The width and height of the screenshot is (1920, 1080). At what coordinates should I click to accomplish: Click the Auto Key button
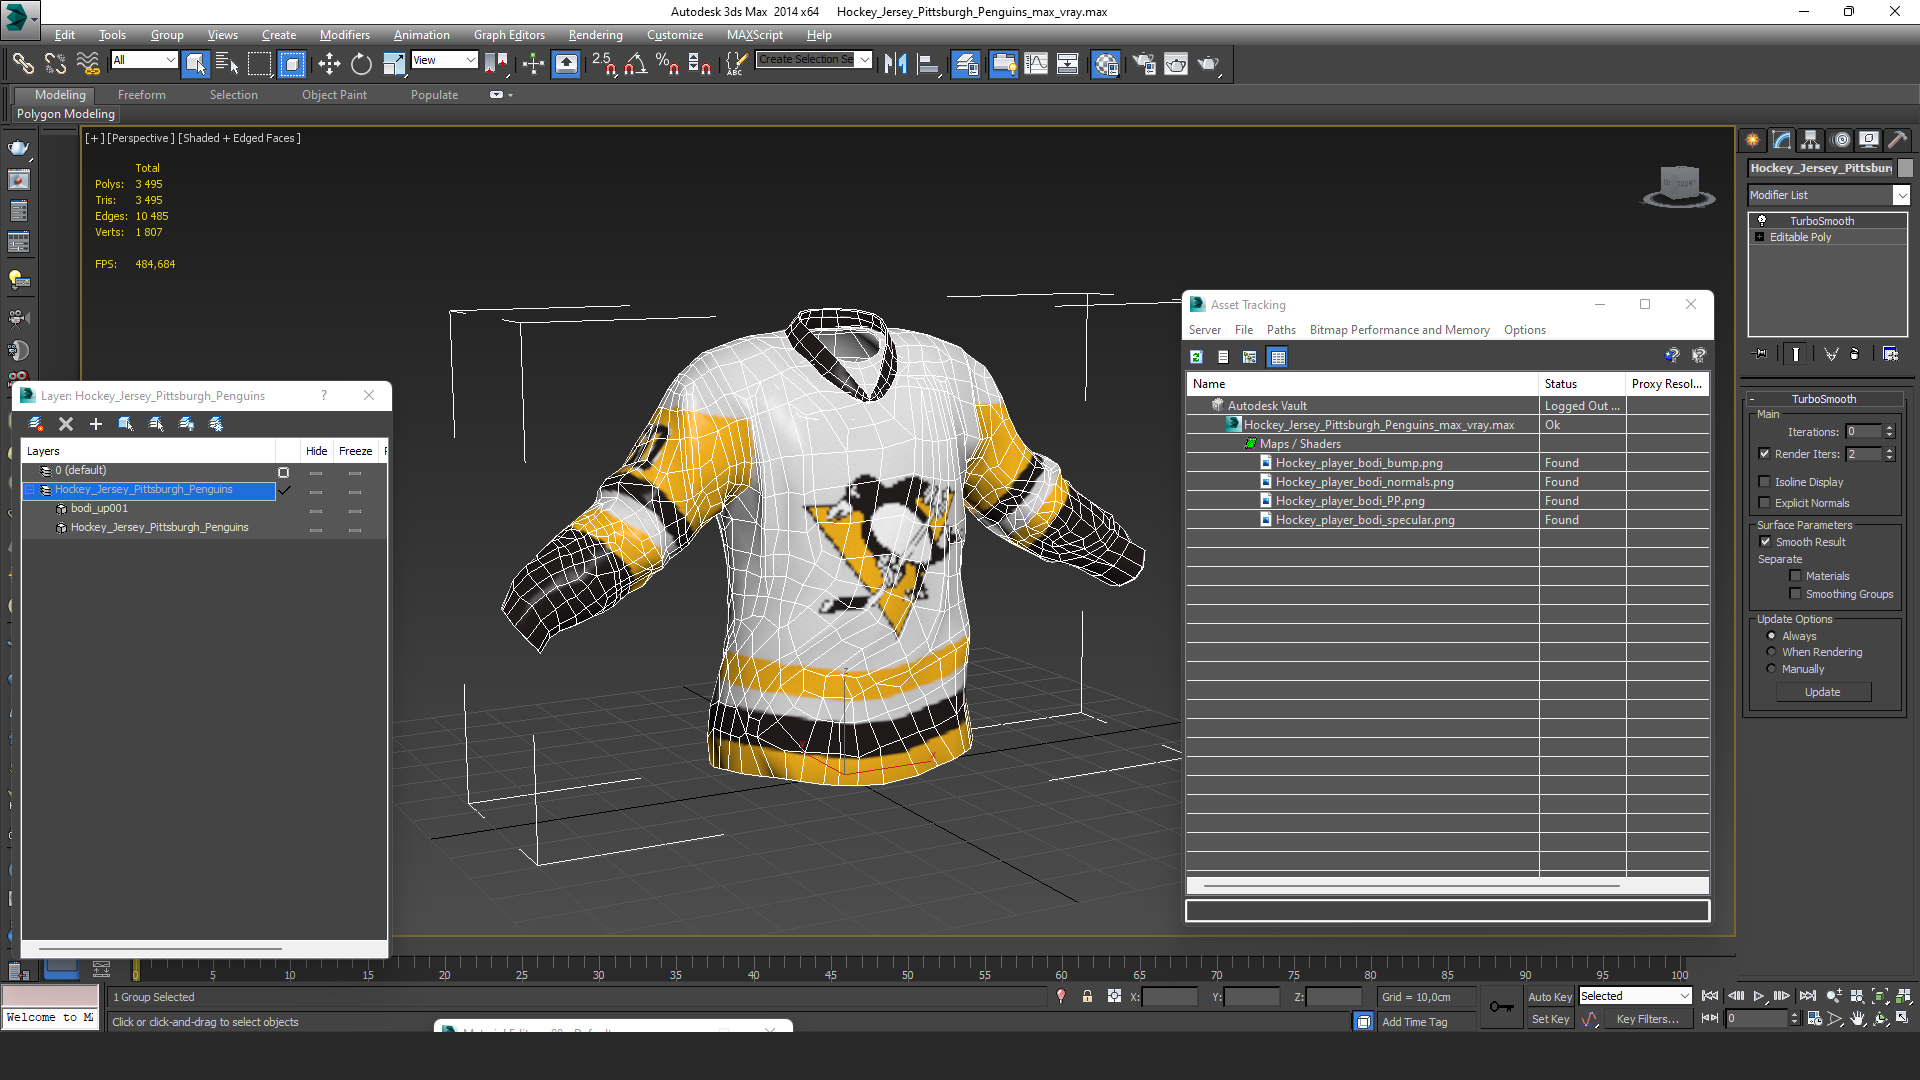(x=1549, y=997)
